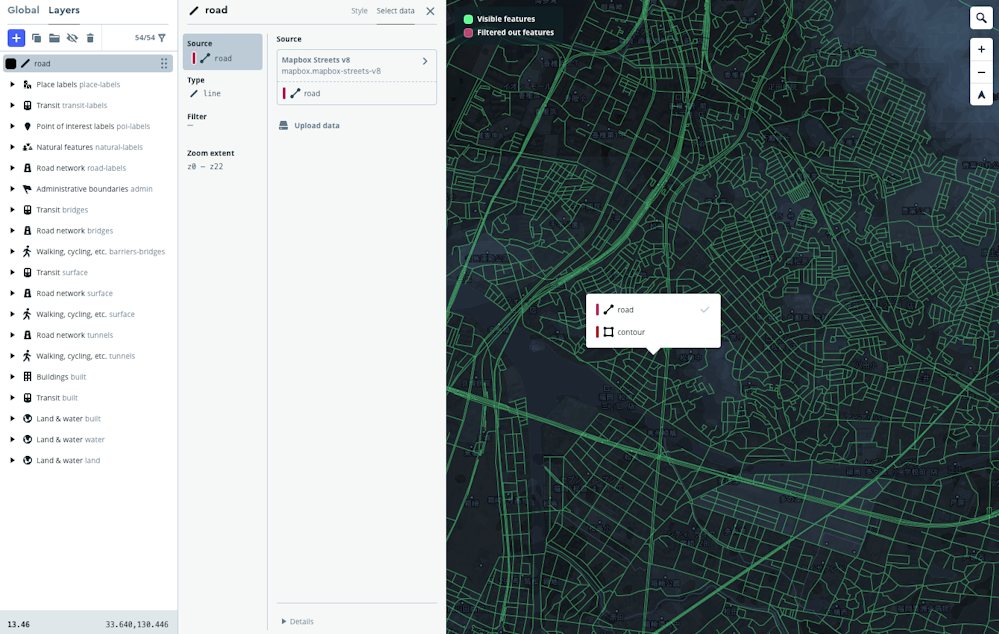Choose road in the map popup
The height and width of the screenshot is (634, 999).
tap(653, 310)
